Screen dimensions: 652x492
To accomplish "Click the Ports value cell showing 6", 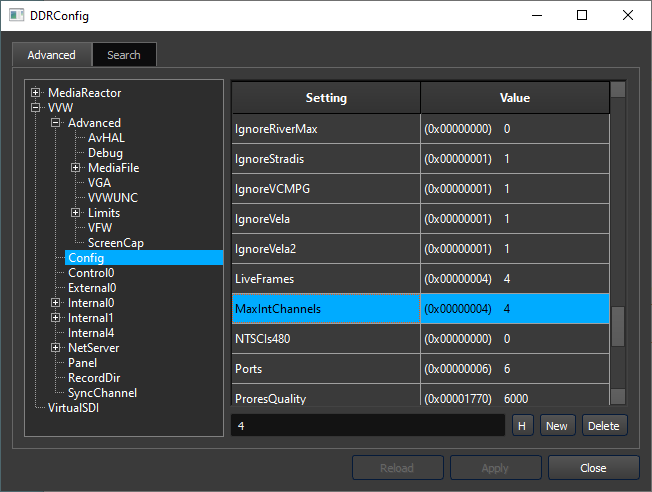I will tap(515, 368).
